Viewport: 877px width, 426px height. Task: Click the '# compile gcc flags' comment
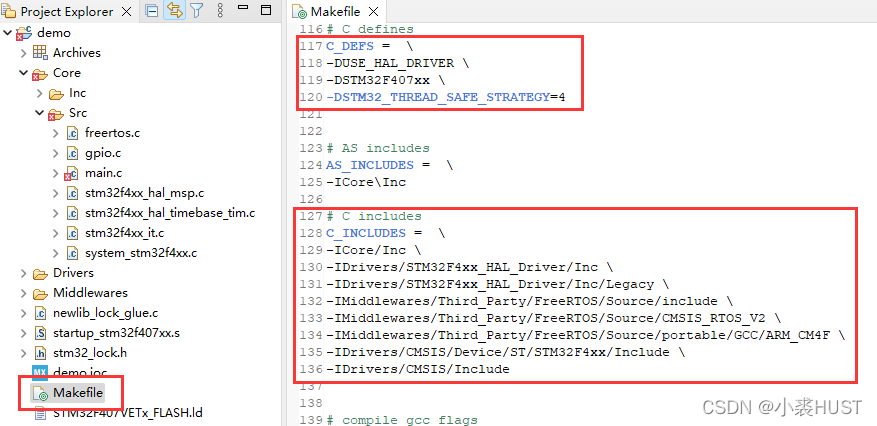pyautogui.click(x=402, y=420)
